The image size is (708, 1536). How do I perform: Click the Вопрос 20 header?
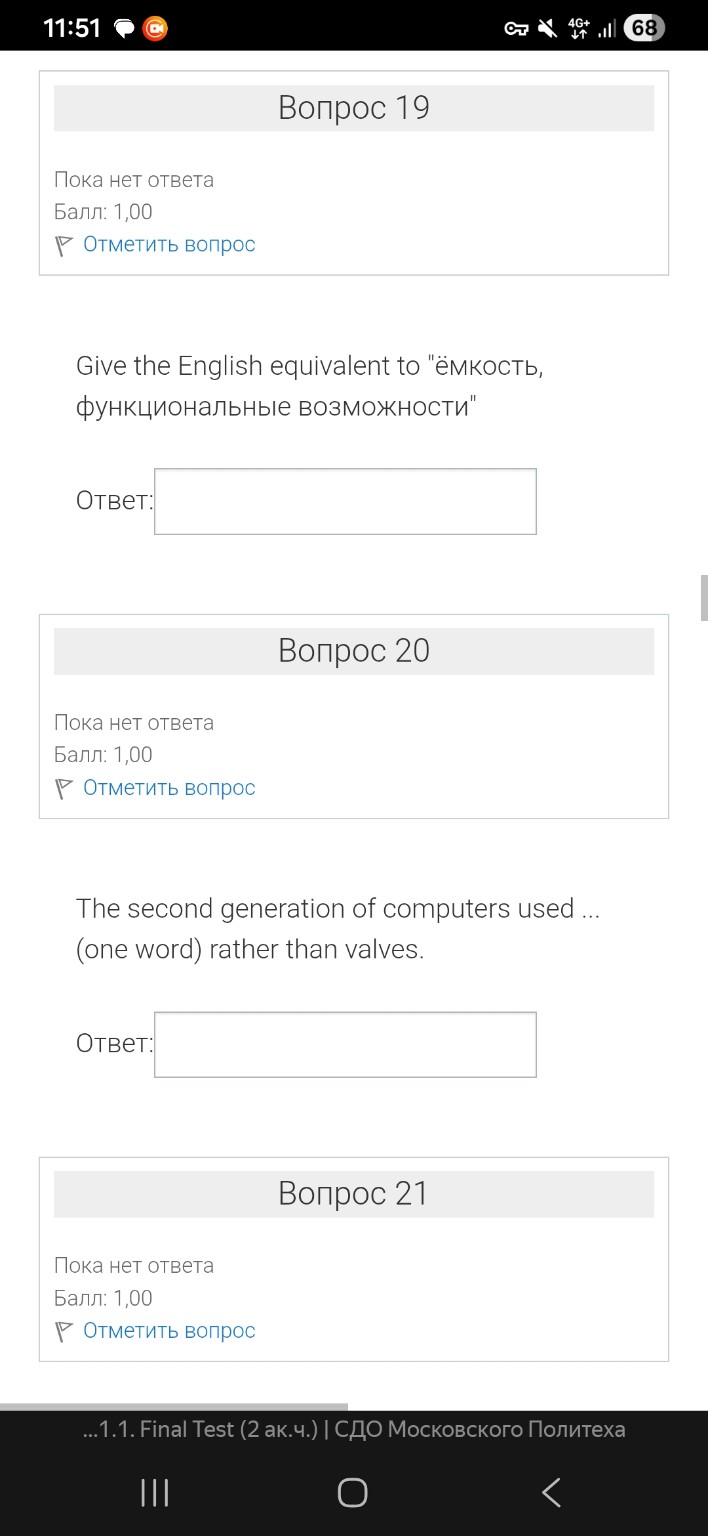click(x=354, y=651)
